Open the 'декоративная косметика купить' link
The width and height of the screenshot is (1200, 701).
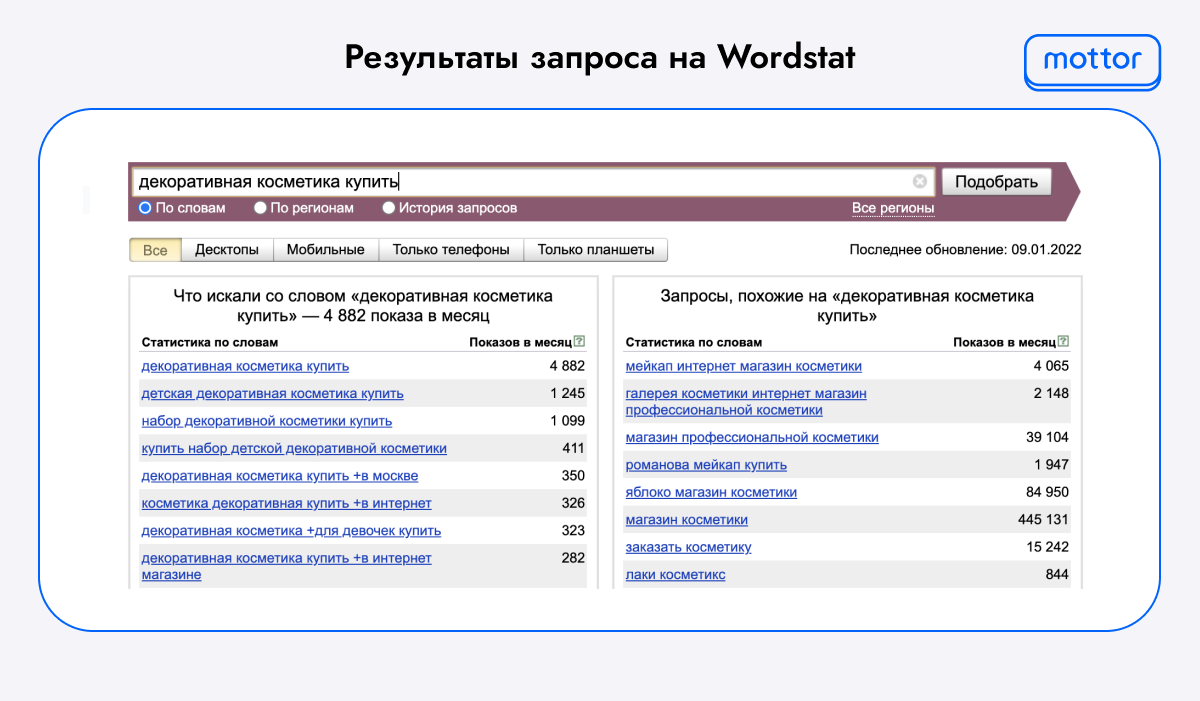pos(245,366)
